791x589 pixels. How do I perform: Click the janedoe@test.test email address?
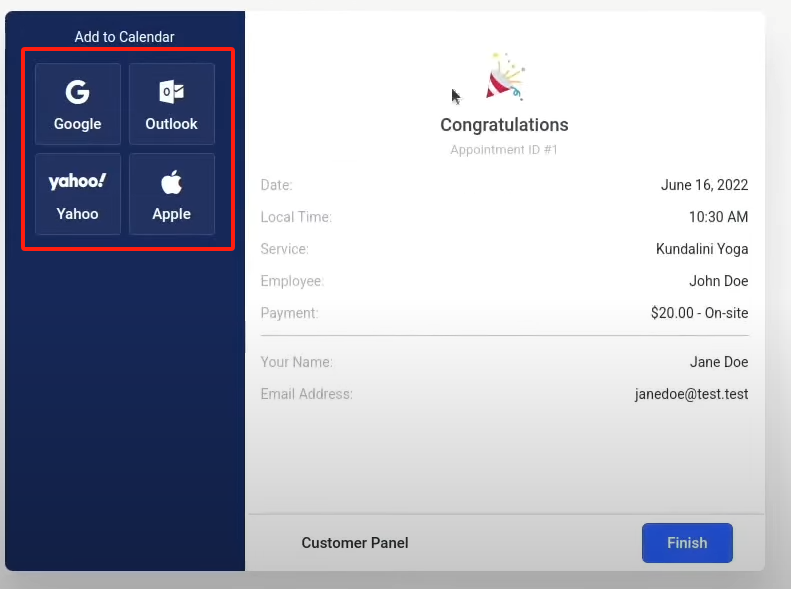coord(691,394)
